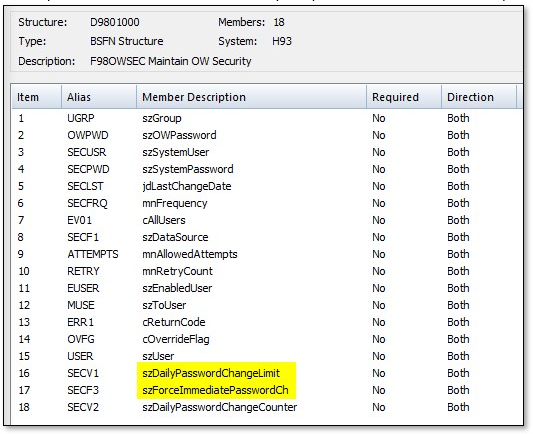This screenshot has height=434, width=533.
Task: Select the highlighted szForceImmediatePasswordCh row
Action: point(267,390)
